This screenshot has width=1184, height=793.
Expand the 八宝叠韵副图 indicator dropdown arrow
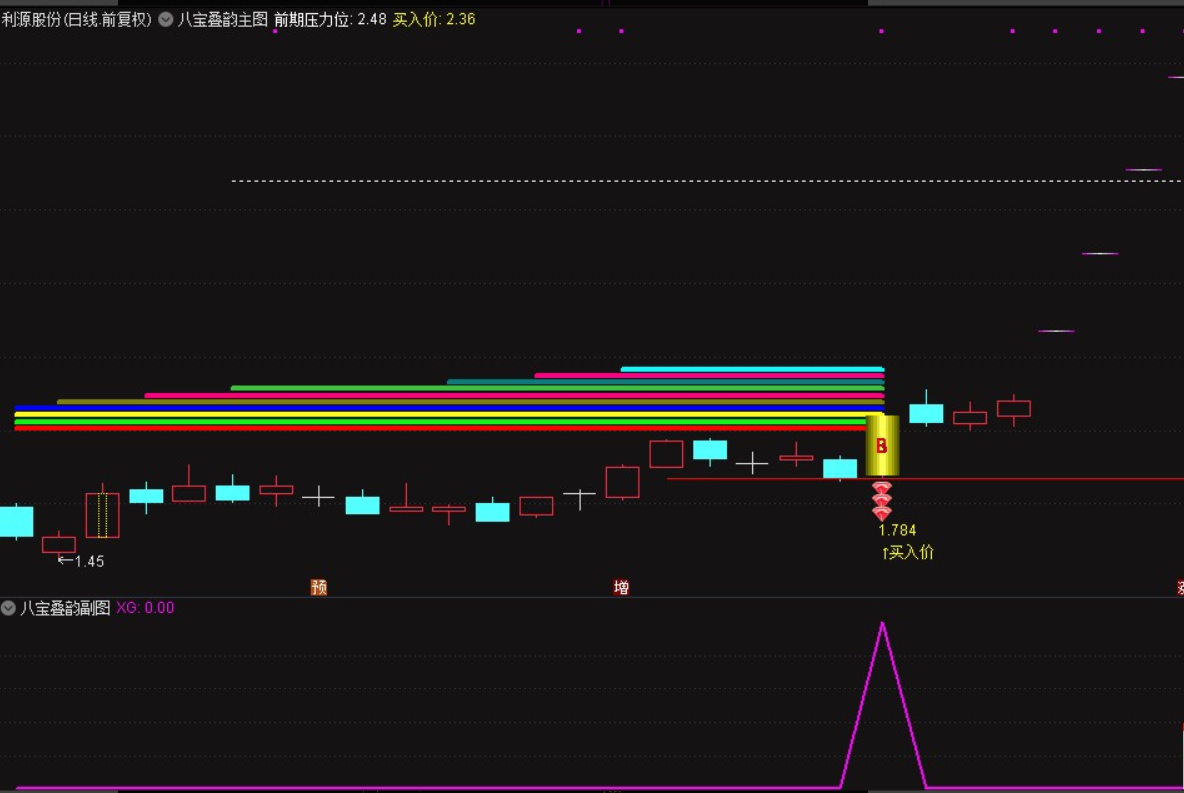pos(9,608)
